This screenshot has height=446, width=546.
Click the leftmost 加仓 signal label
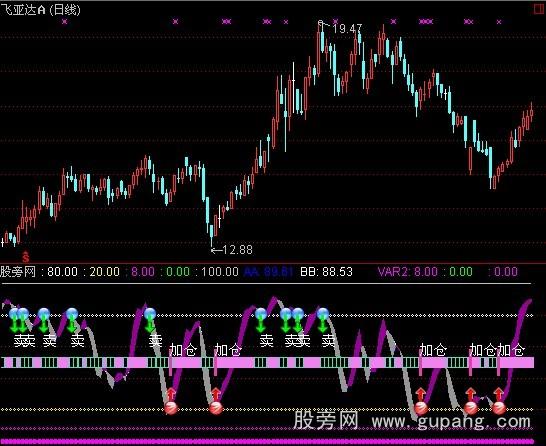pyautogui.click(x=183, y=350)
